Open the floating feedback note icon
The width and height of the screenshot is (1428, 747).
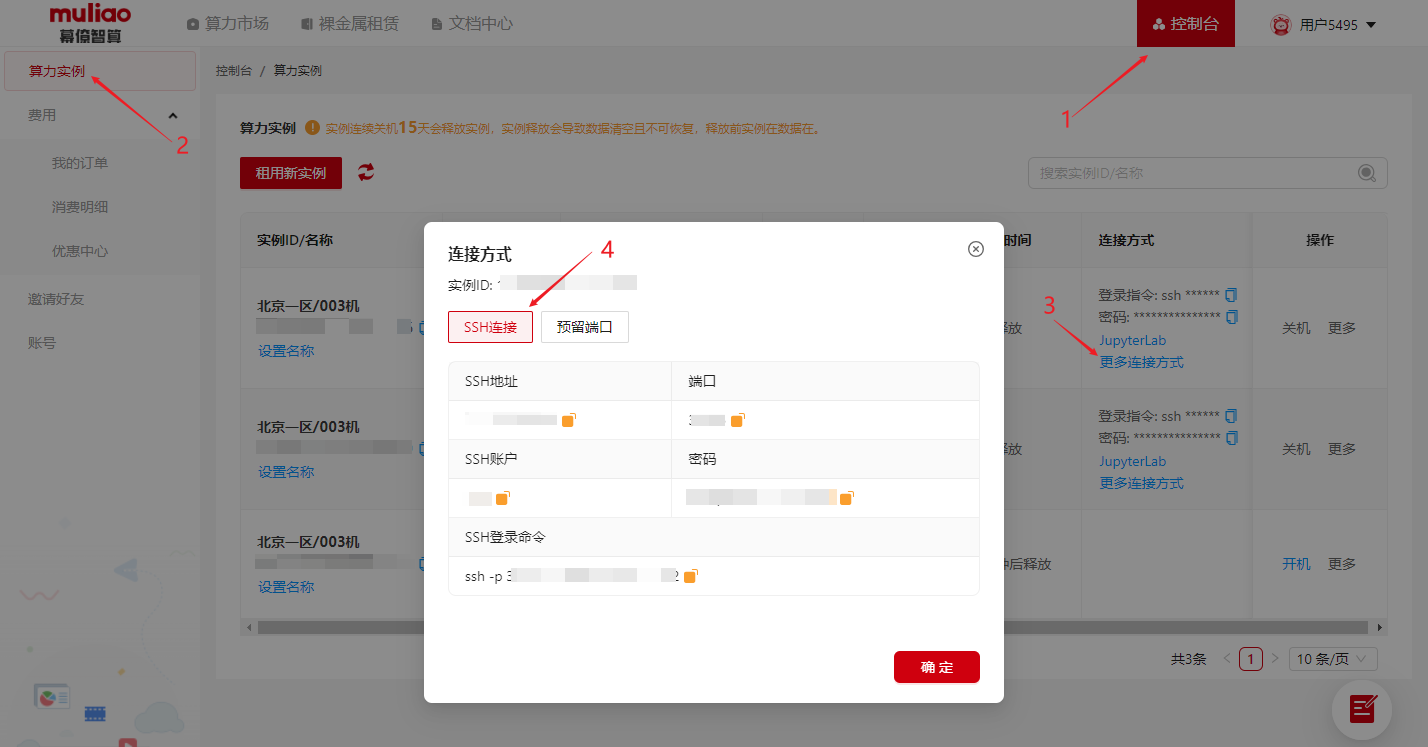click(x=1362, y=708)
